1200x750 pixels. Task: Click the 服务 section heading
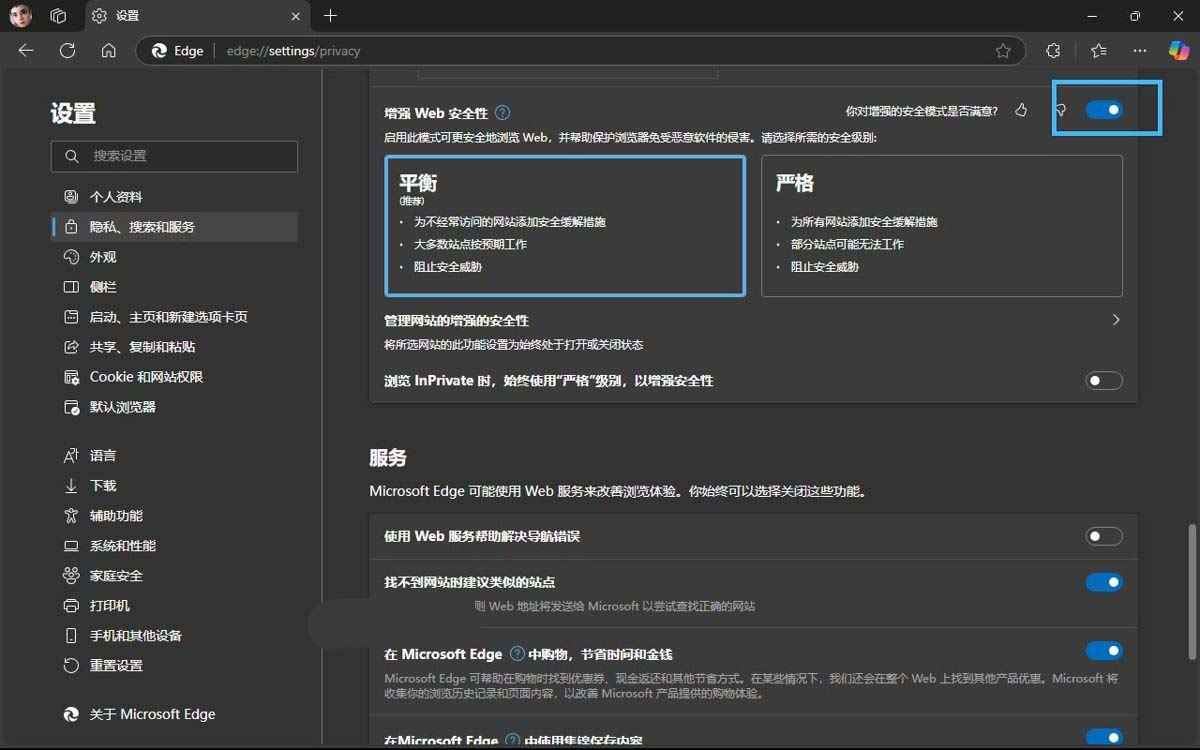388,458
